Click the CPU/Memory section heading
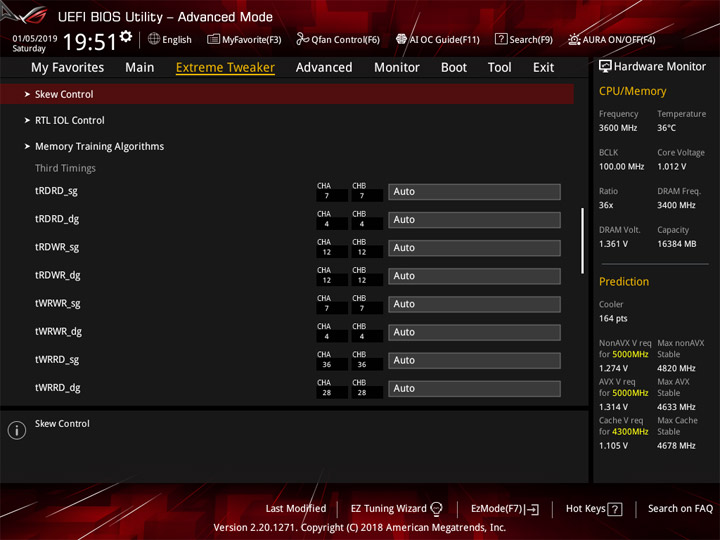The image size is (720, 540). (x=632, y=91)
